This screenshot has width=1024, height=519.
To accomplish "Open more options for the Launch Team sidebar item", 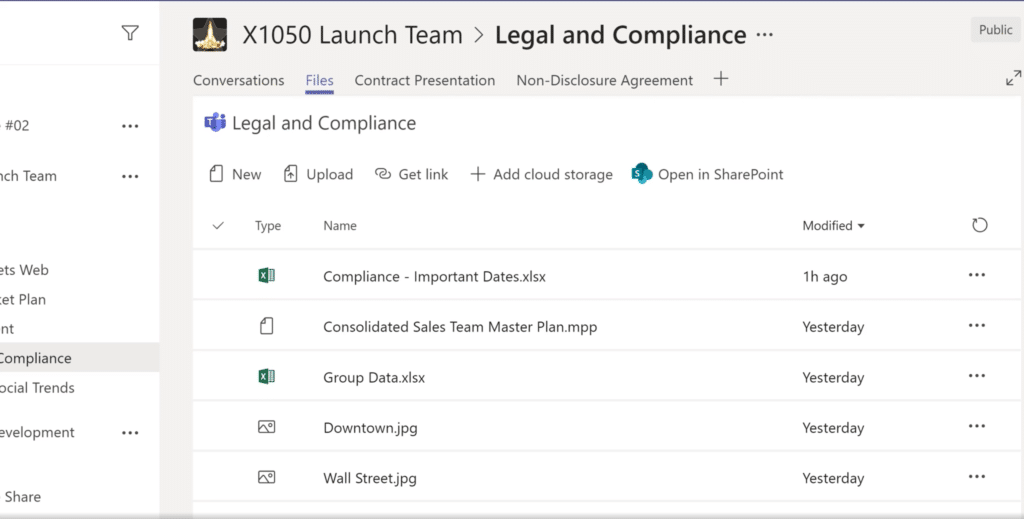I will pos(130,176).
